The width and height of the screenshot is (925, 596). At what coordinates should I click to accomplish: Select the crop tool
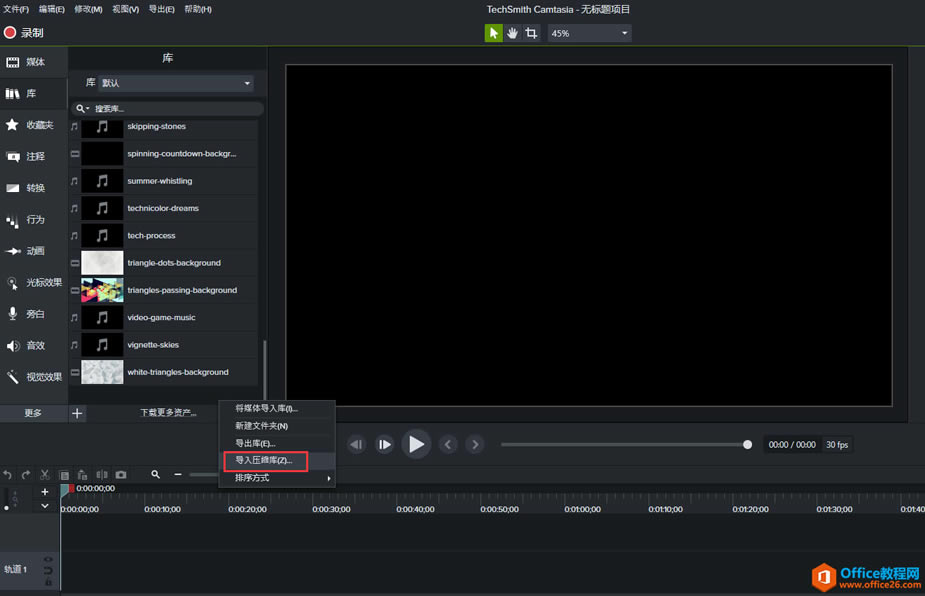point(531,33)
